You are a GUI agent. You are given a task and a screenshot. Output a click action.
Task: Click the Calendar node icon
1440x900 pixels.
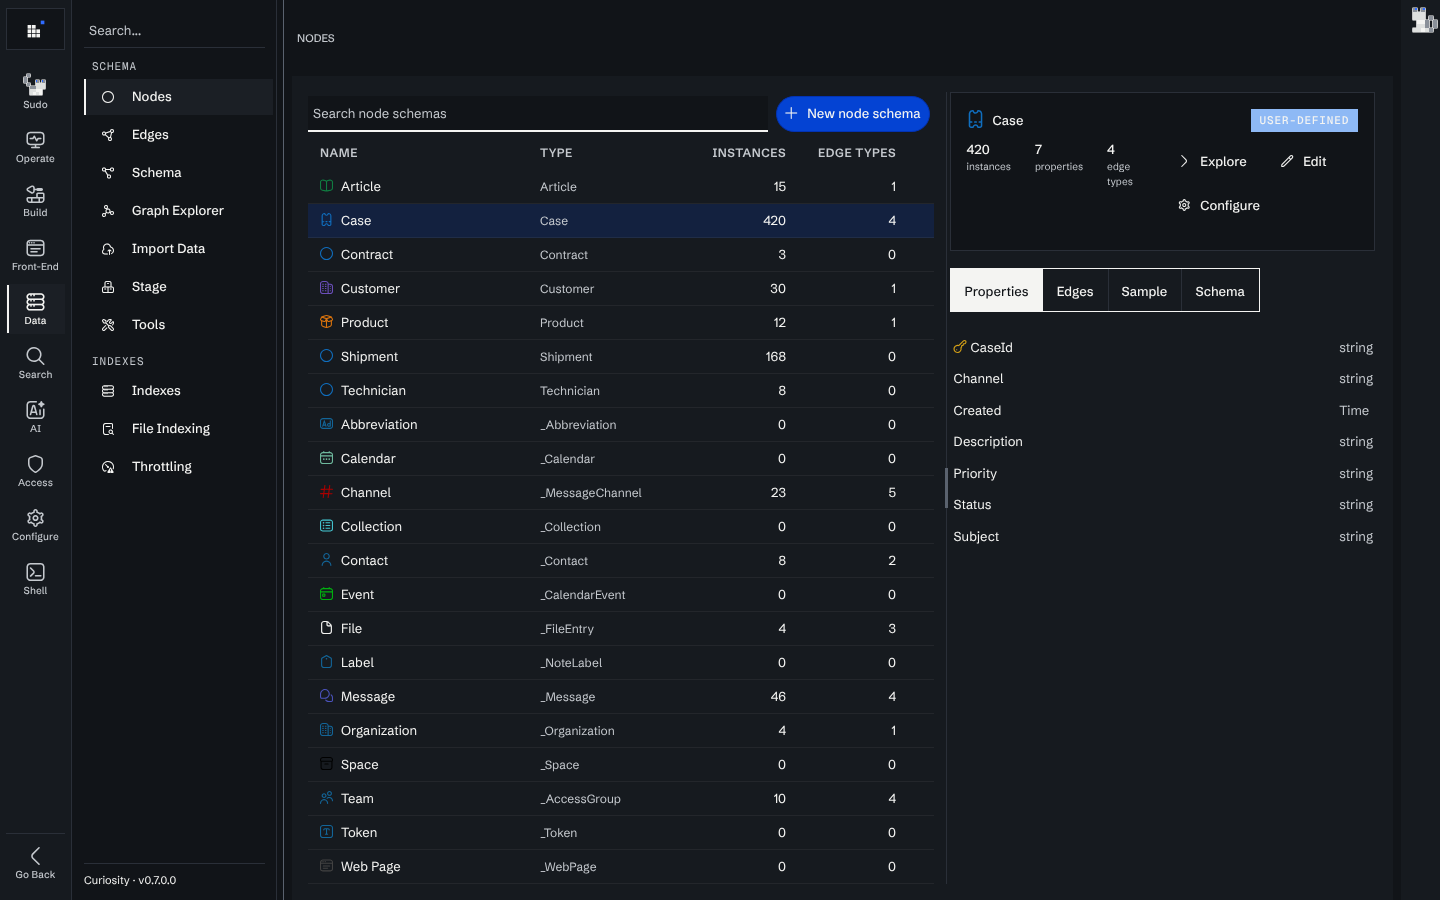click(326, 458)
